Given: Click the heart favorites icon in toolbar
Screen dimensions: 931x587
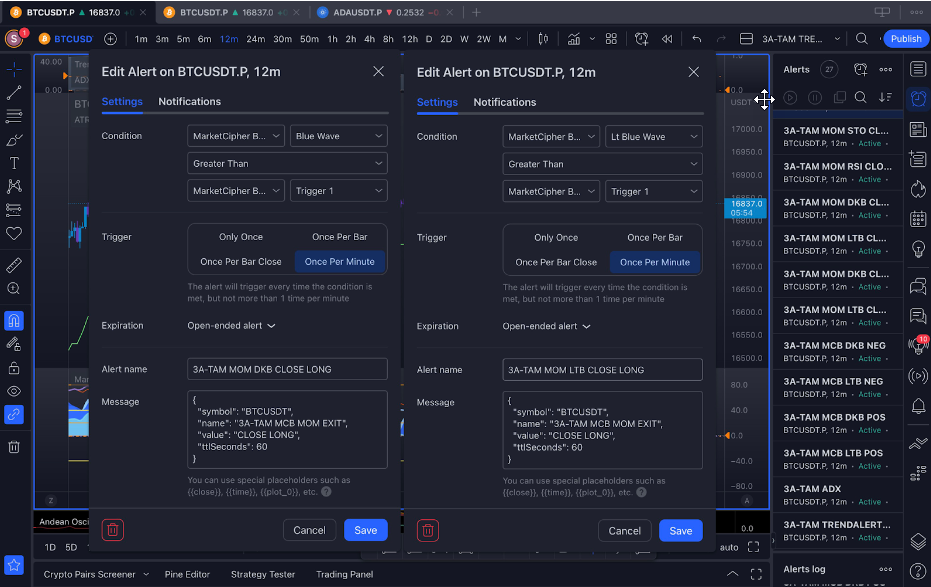Looking at the screenshot, I should [x=14, y=233].
